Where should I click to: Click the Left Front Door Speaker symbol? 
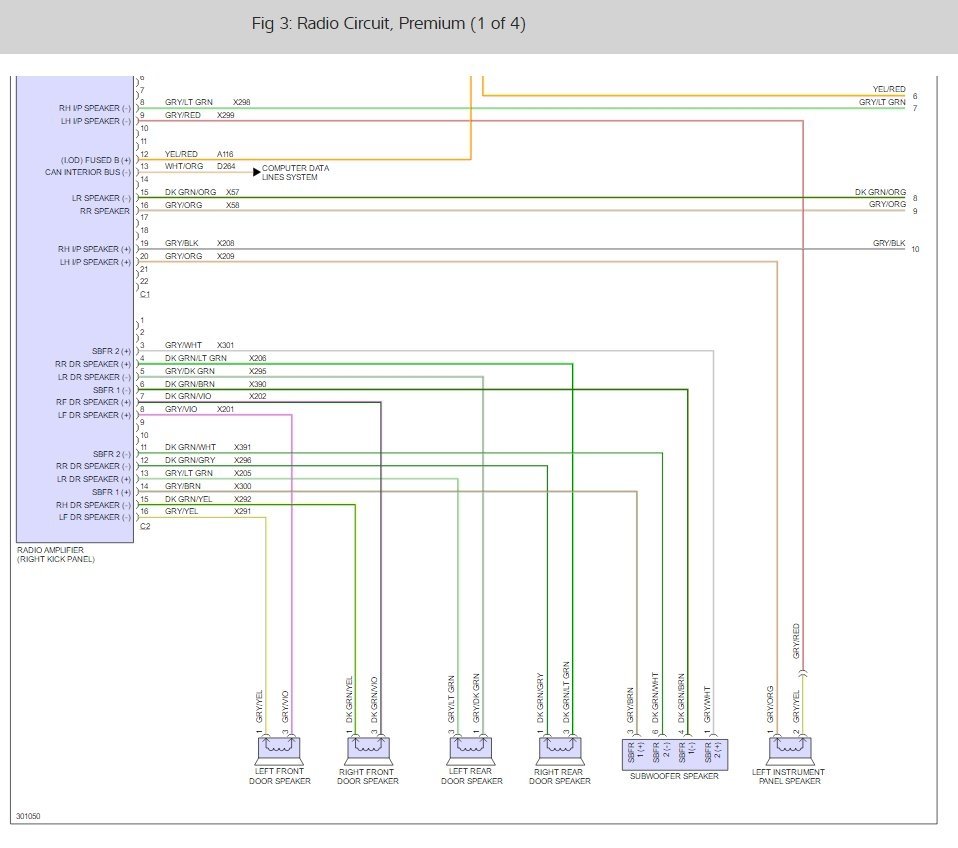(x=280, y=750)
